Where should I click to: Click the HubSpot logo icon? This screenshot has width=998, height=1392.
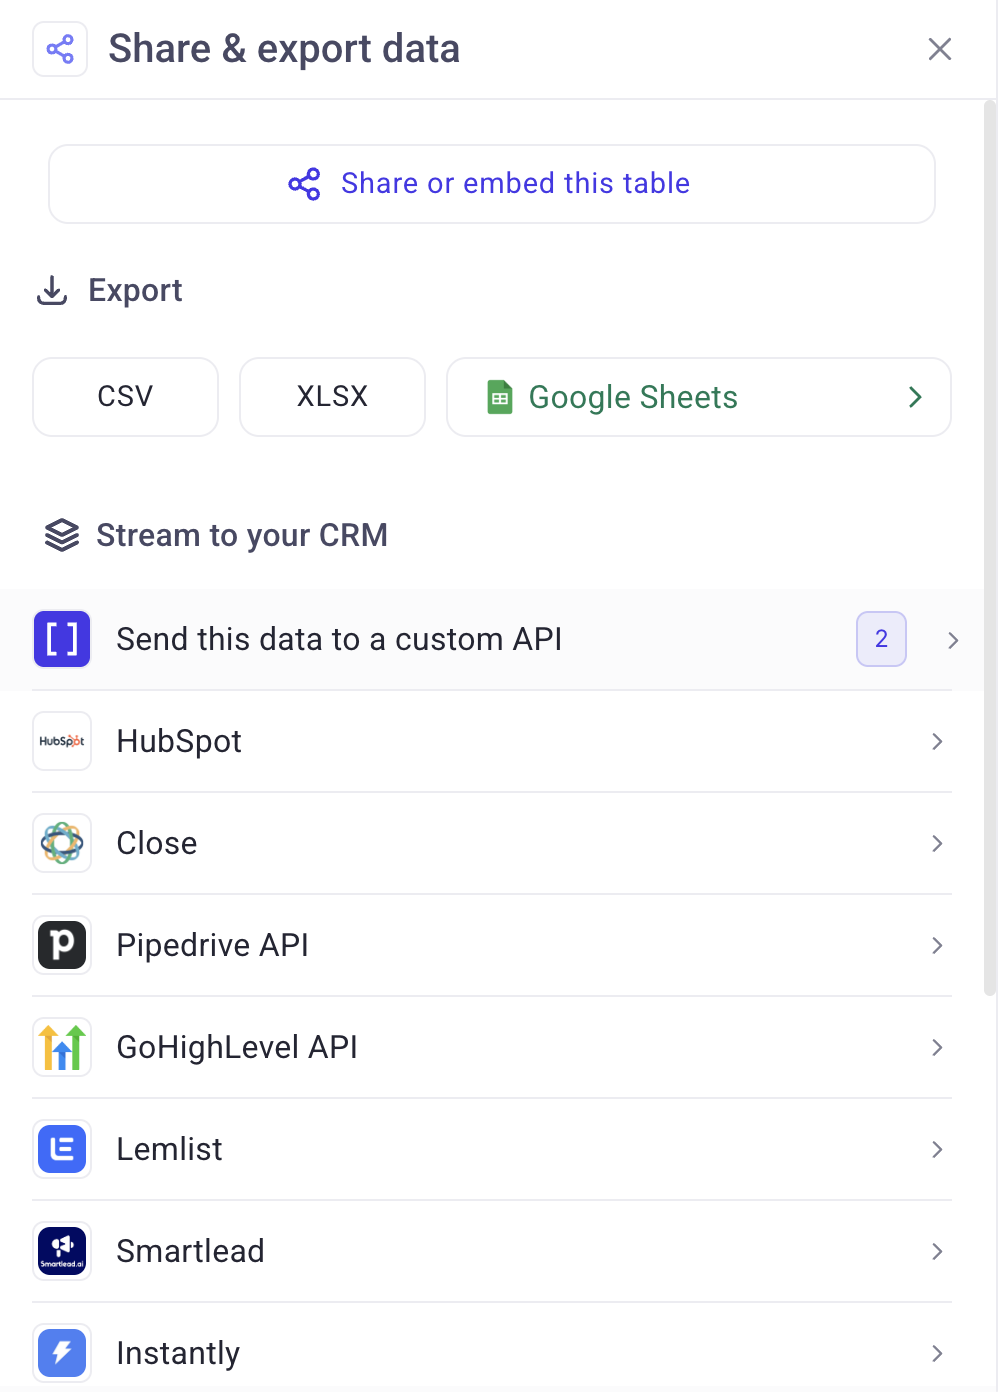[x=62, y=741]
